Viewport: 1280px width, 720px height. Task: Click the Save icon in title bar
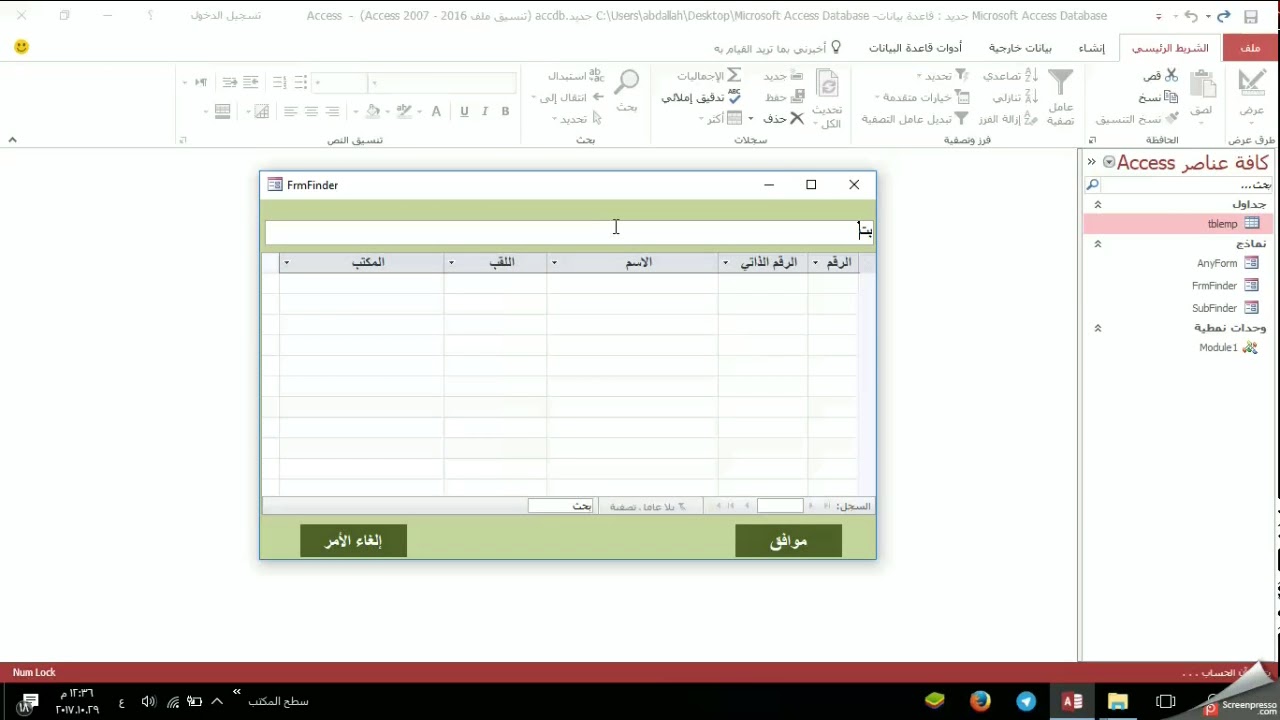[x=1251, y=16]
